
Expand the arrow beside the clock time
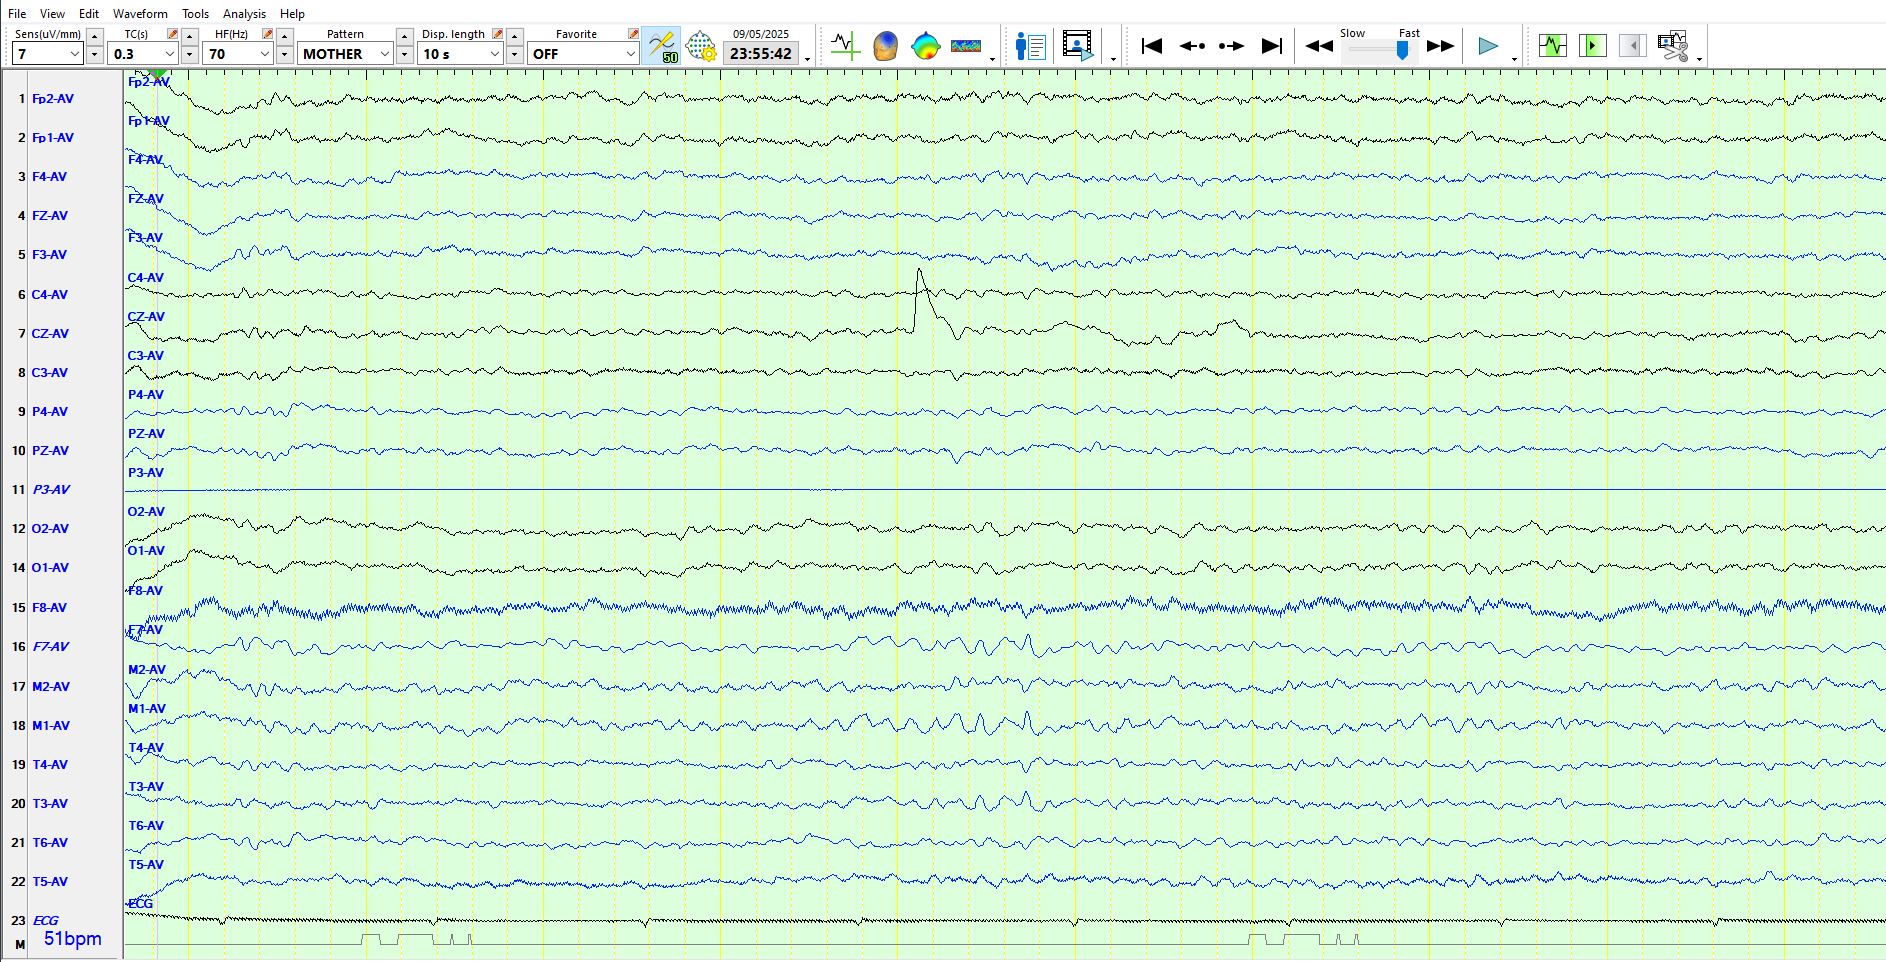807,58
